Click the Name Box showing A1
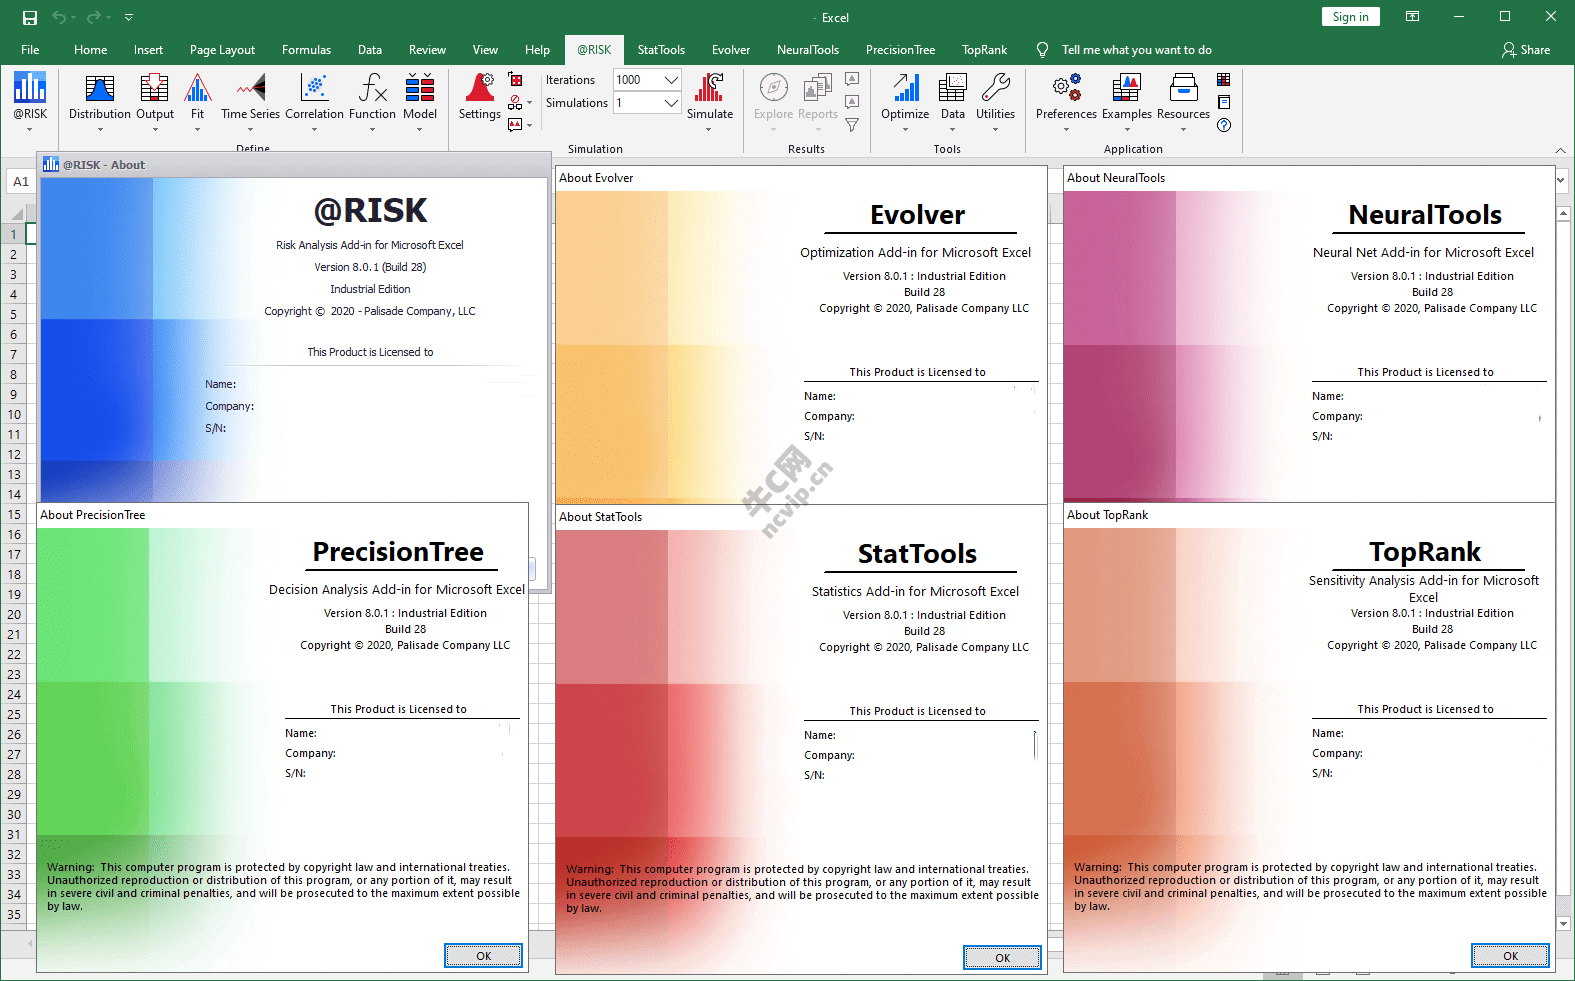This screenshot has width=1575, height=981. tap(21, 182)
